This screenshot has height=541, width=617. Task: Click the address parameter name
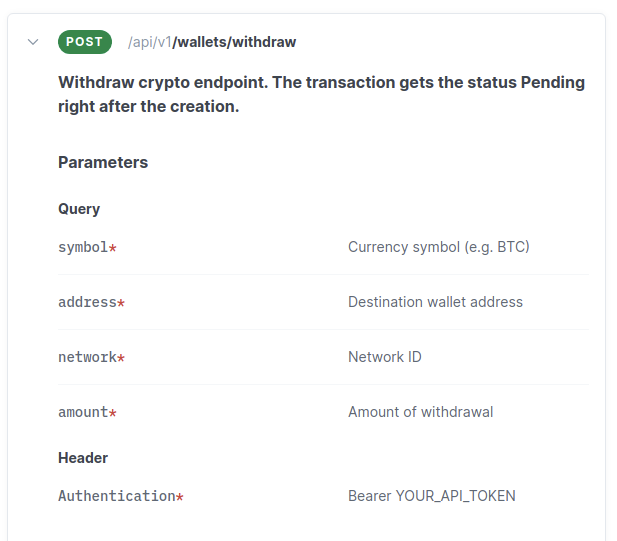(87, 302)
